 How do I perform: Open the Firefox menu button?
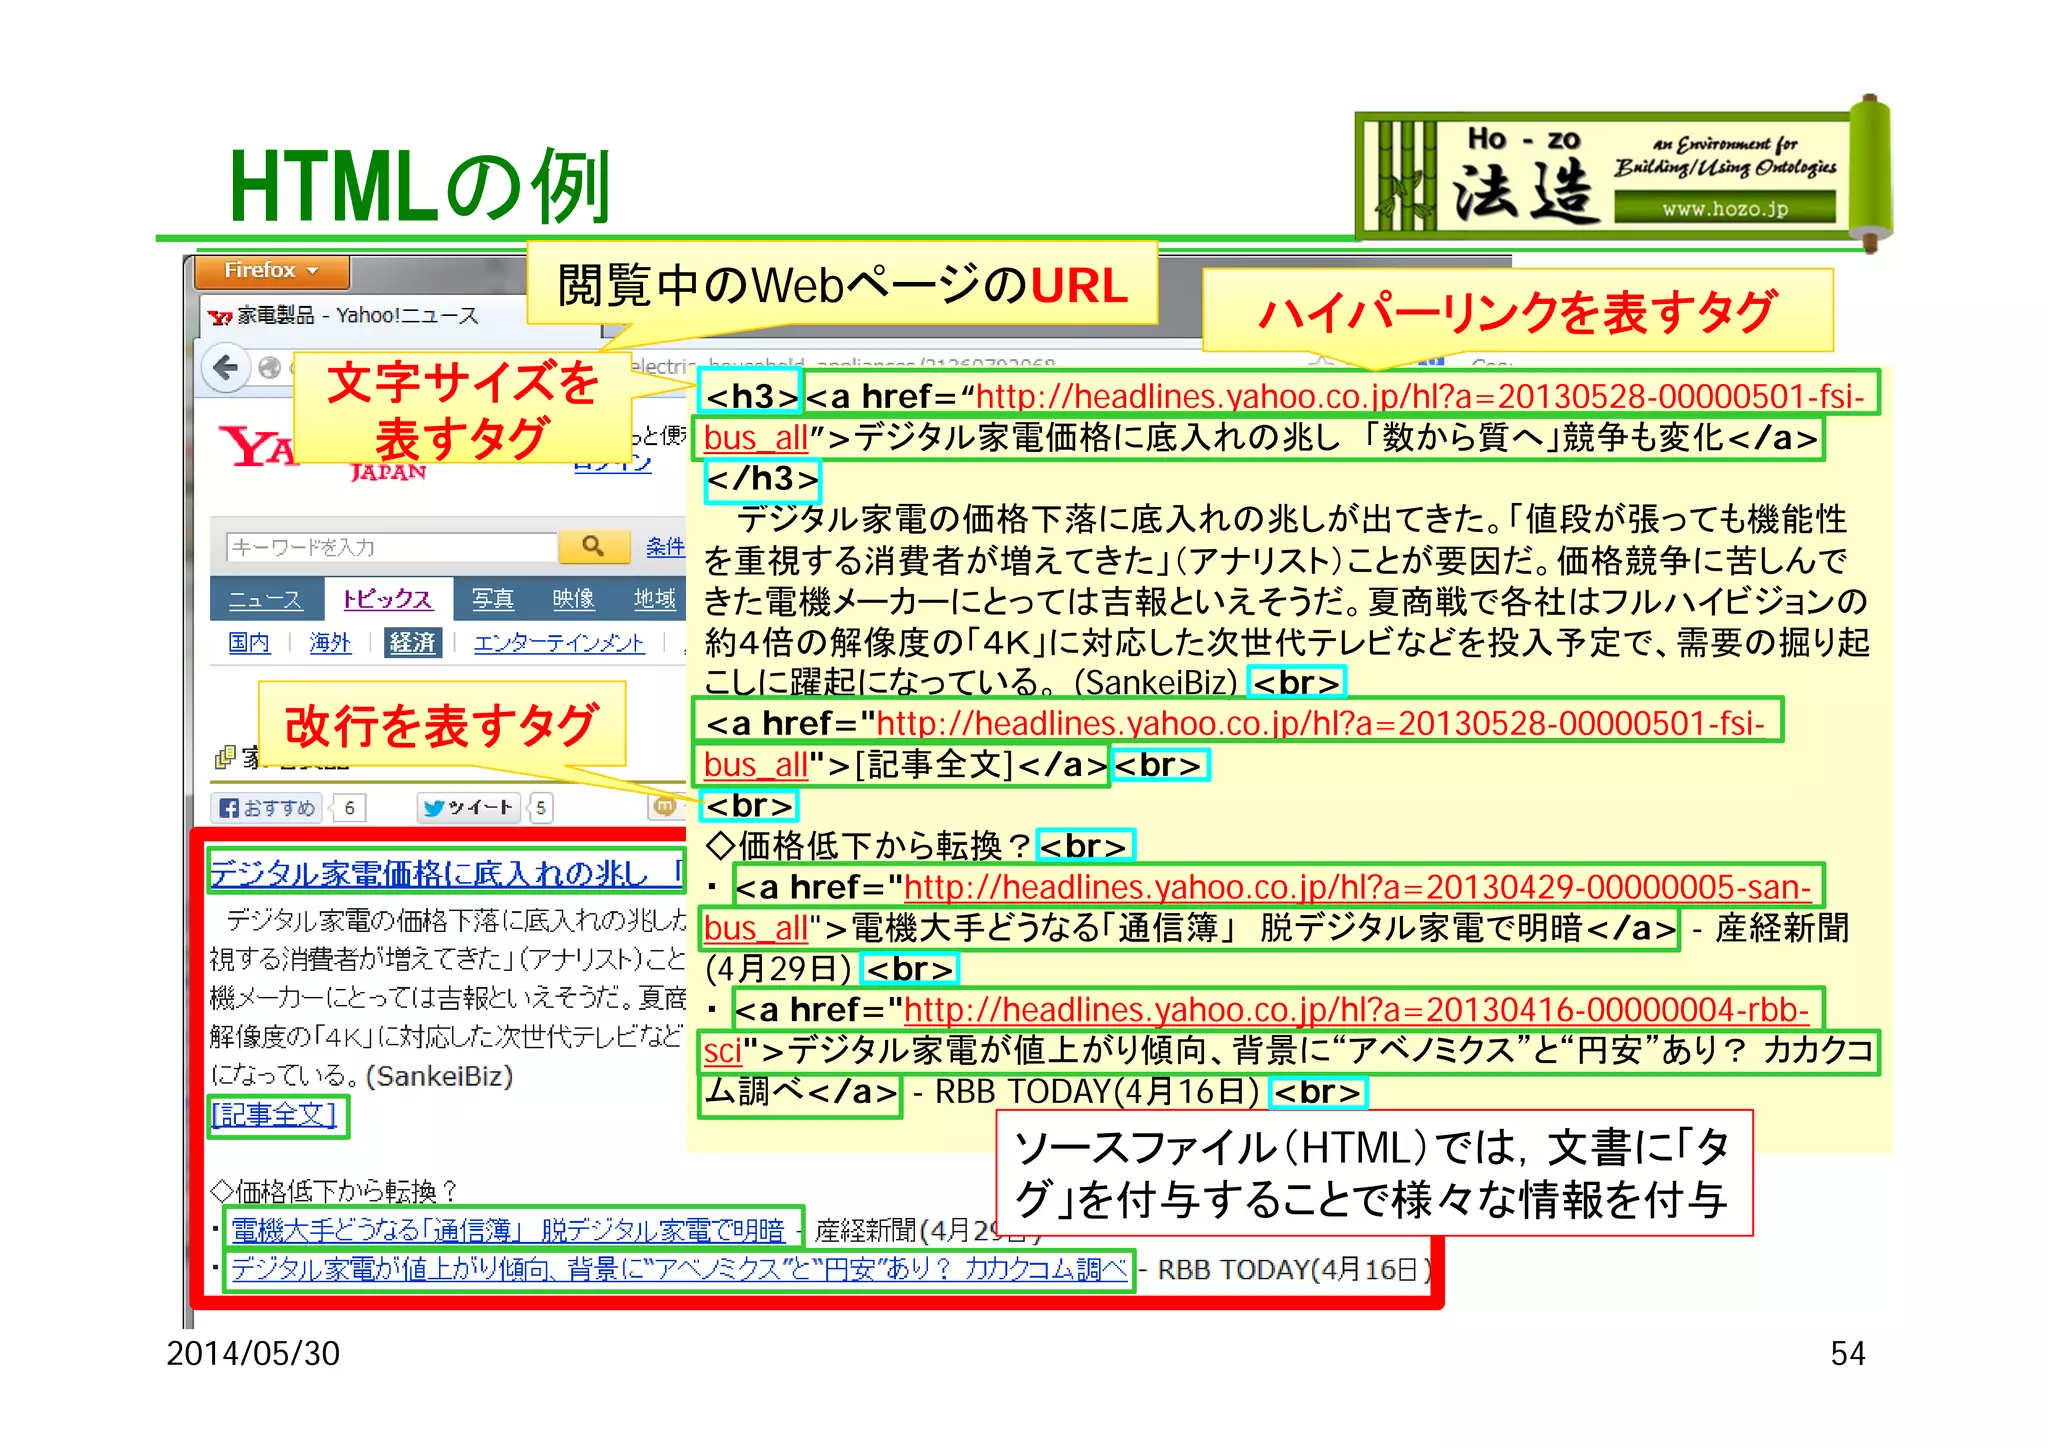(271, 271)
